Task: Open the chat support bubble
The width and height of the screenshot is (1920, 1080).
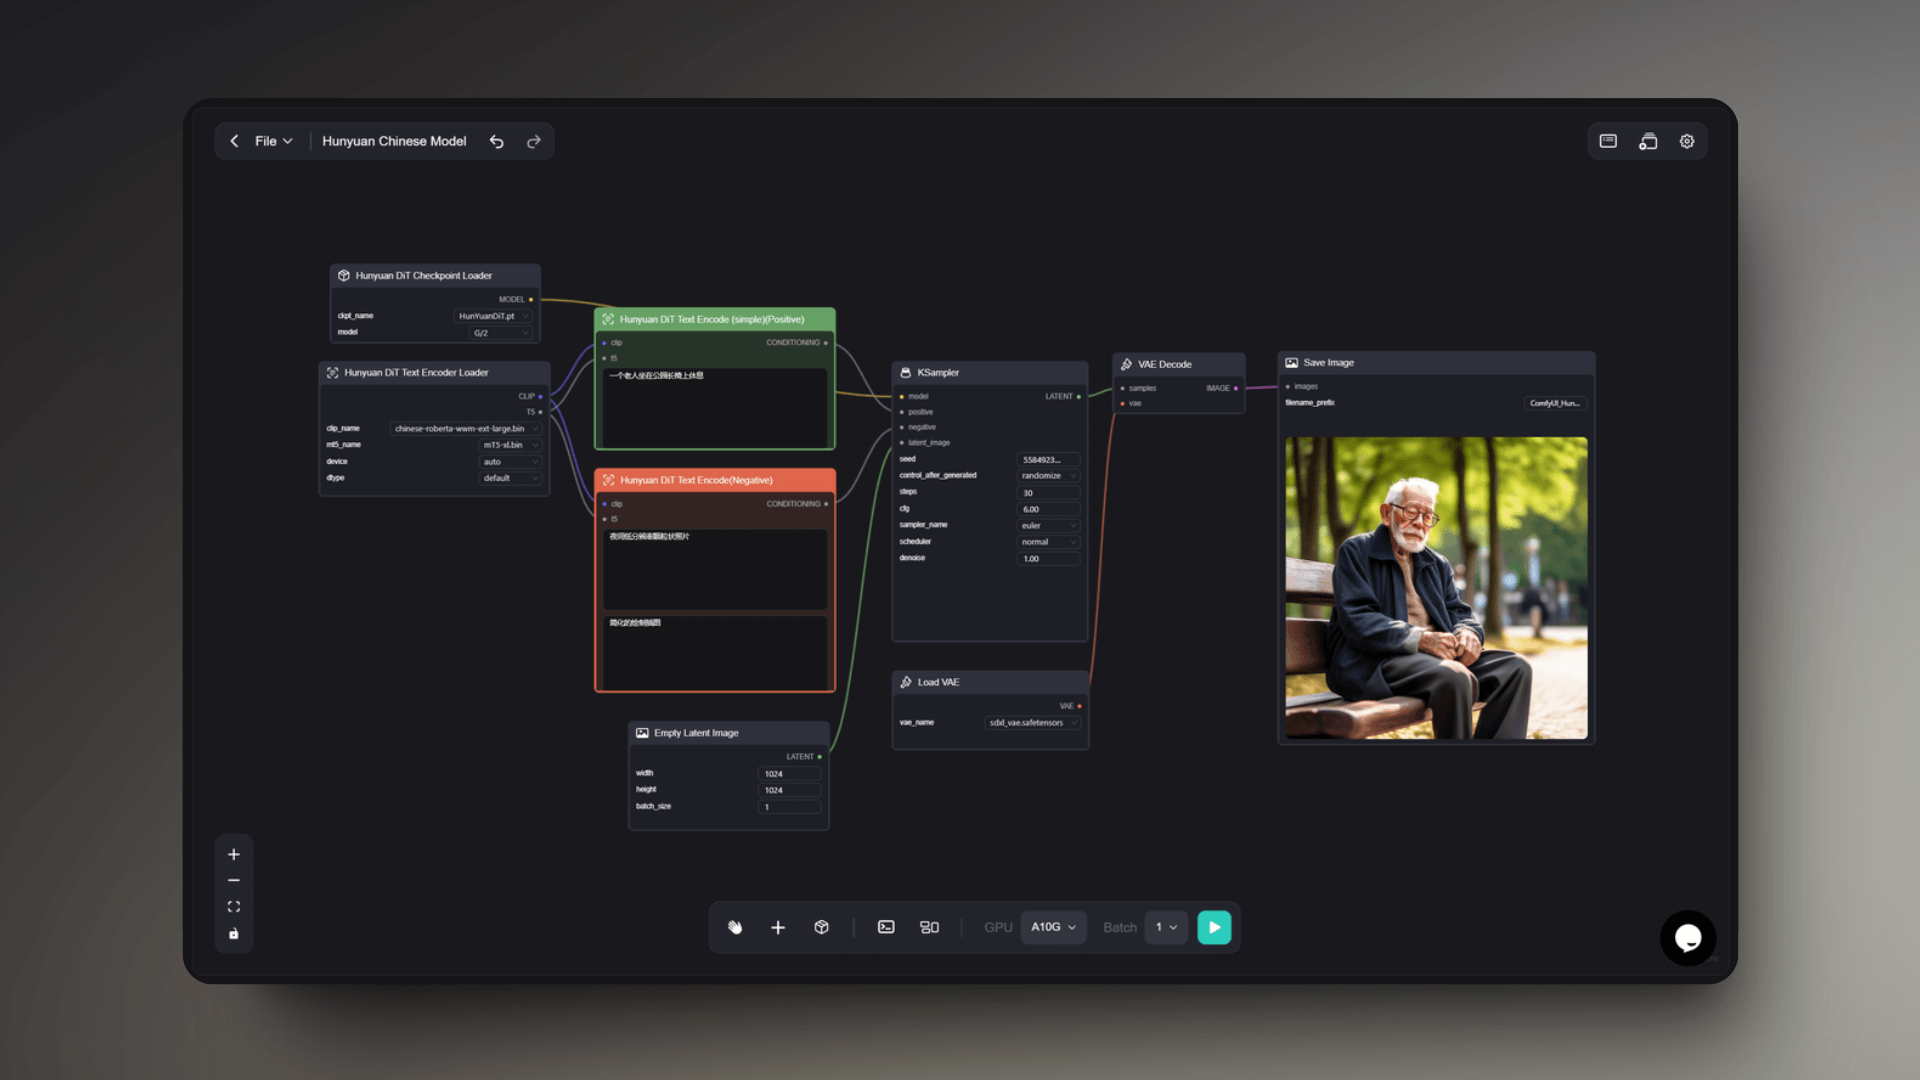Action: 1688,938
